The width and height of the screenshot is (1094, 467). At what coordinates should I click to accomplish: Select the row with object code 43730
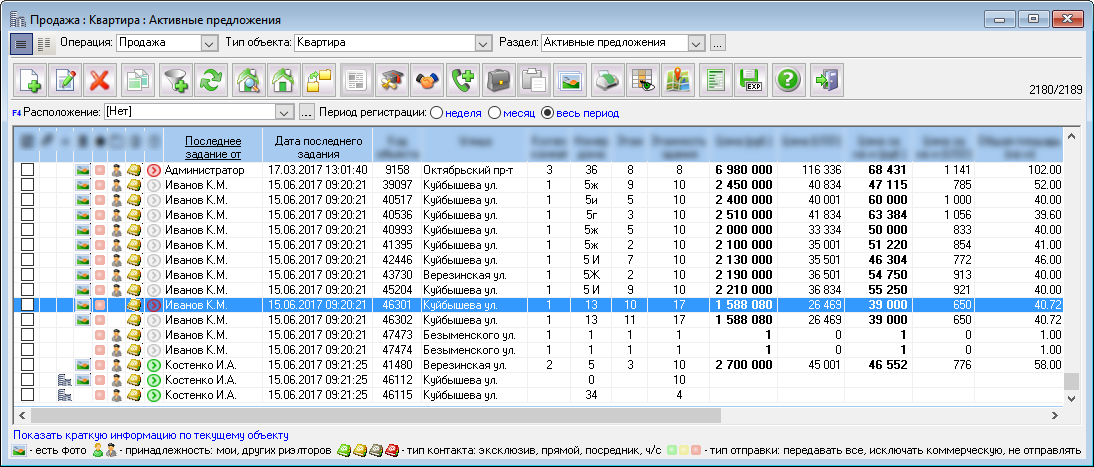(x=537, y=275)
